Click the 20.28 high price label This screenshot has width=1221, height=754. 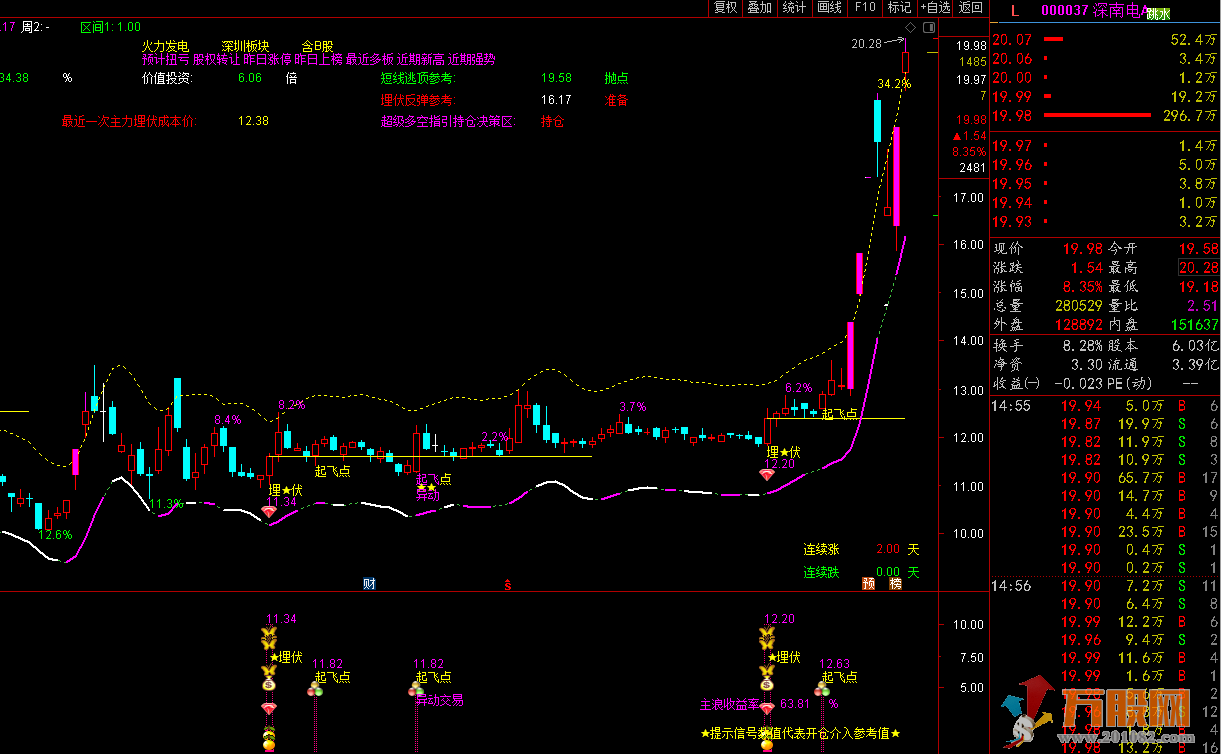[866, 43]
